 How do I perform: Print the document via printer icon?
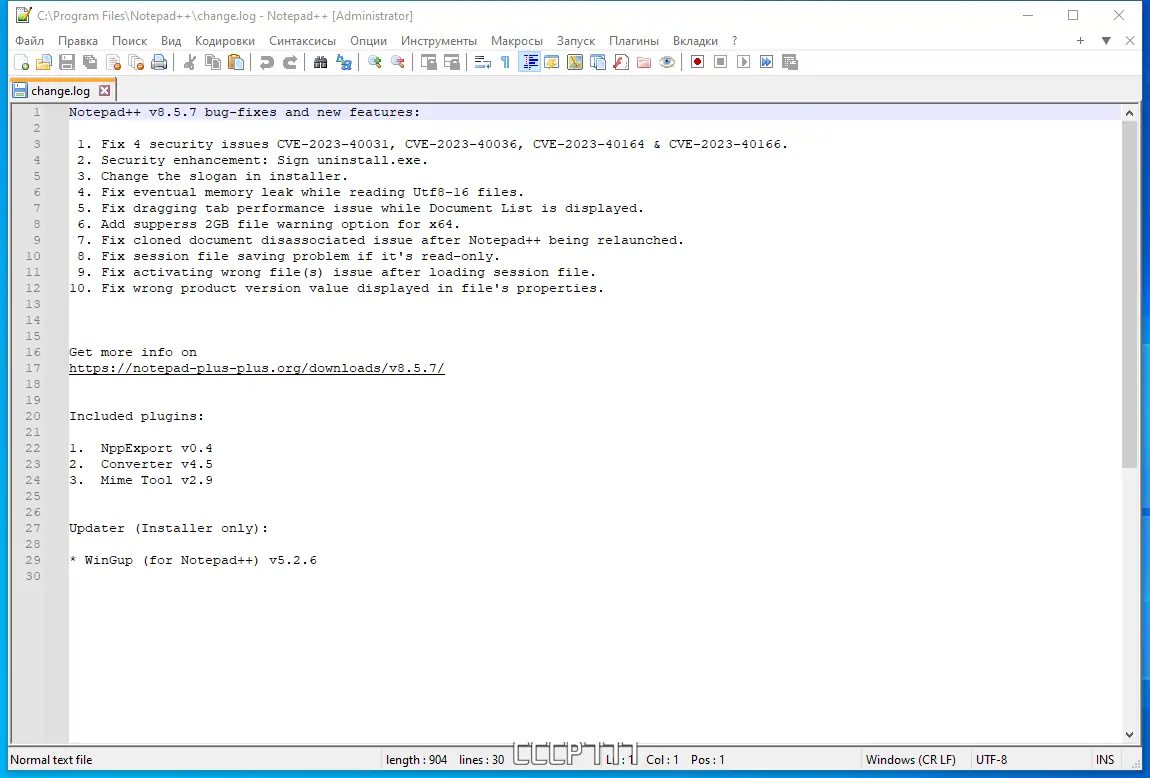click(159, 62)
